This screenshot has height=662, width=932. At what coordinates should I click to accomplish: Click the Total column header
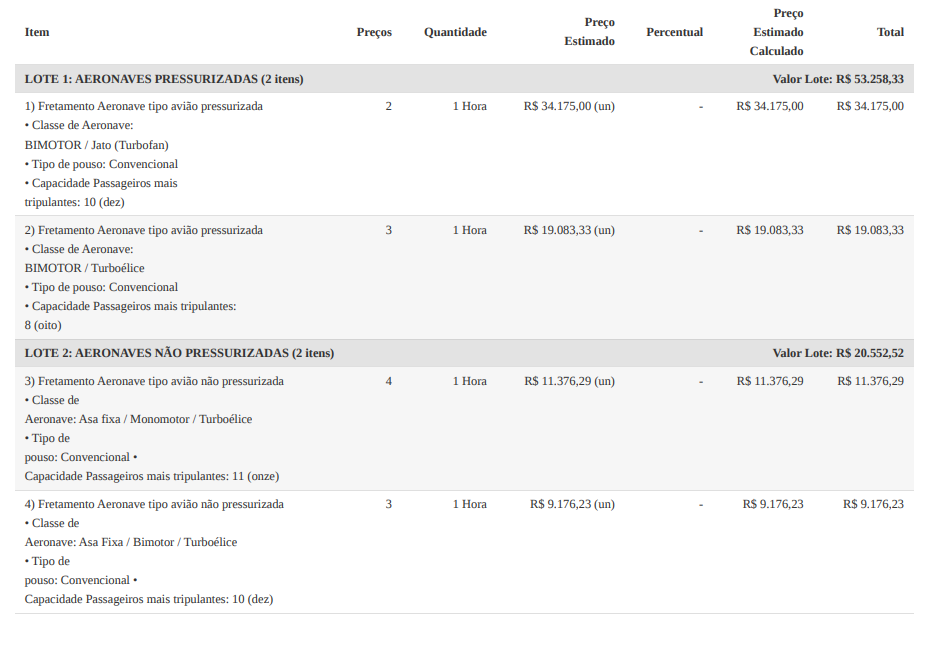click(890, 32)
